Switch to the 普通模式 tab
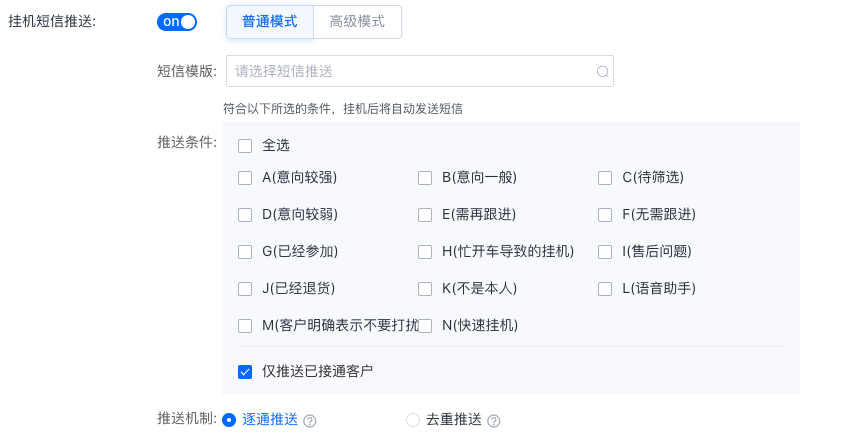This screenshot has width=847, height=440. (270, 22)
